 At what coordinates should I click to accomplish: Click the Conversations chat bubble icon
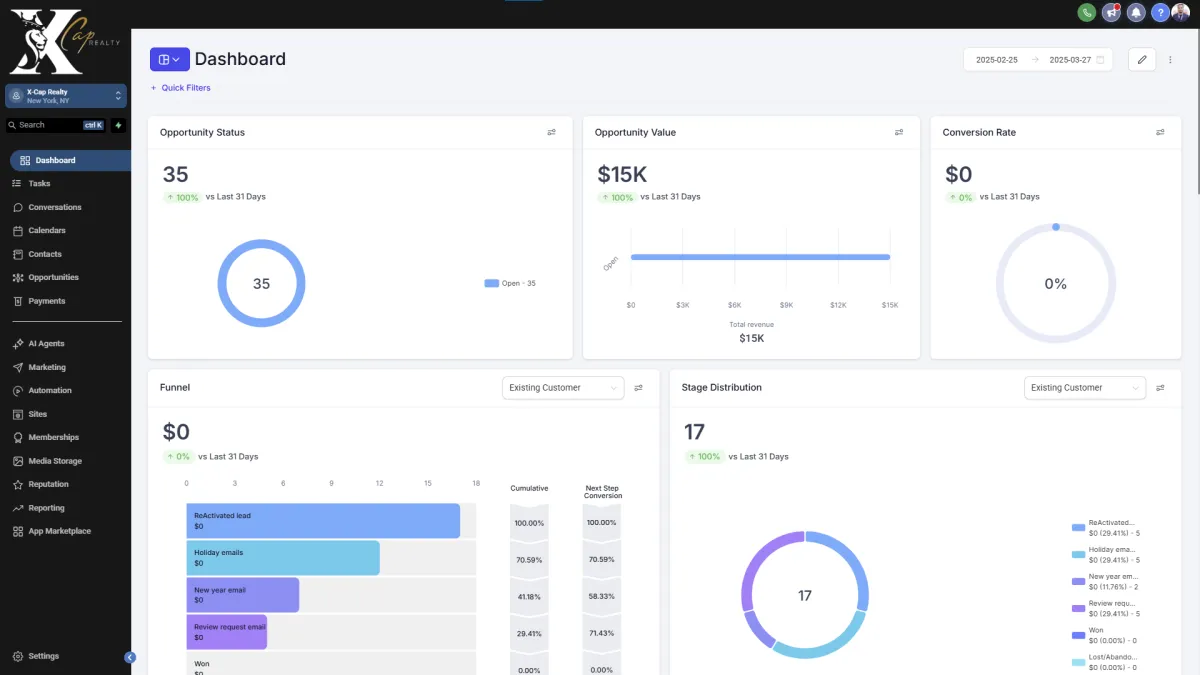(x=18, y=207)
